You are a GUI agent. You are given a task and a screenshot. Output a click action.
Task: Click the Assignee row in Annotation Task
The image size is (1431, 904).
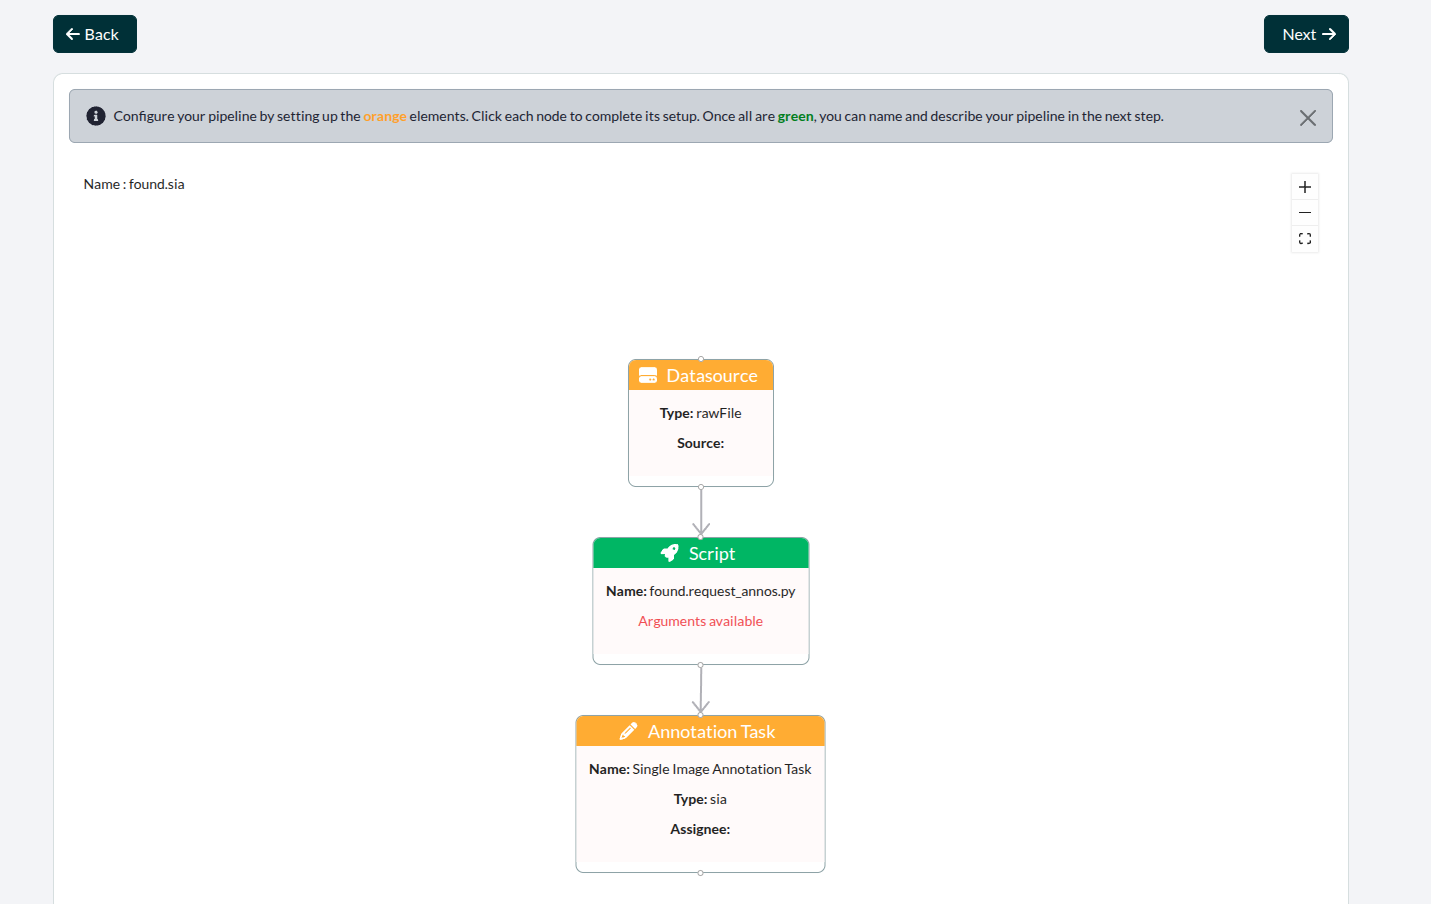(x=700, y=829)
